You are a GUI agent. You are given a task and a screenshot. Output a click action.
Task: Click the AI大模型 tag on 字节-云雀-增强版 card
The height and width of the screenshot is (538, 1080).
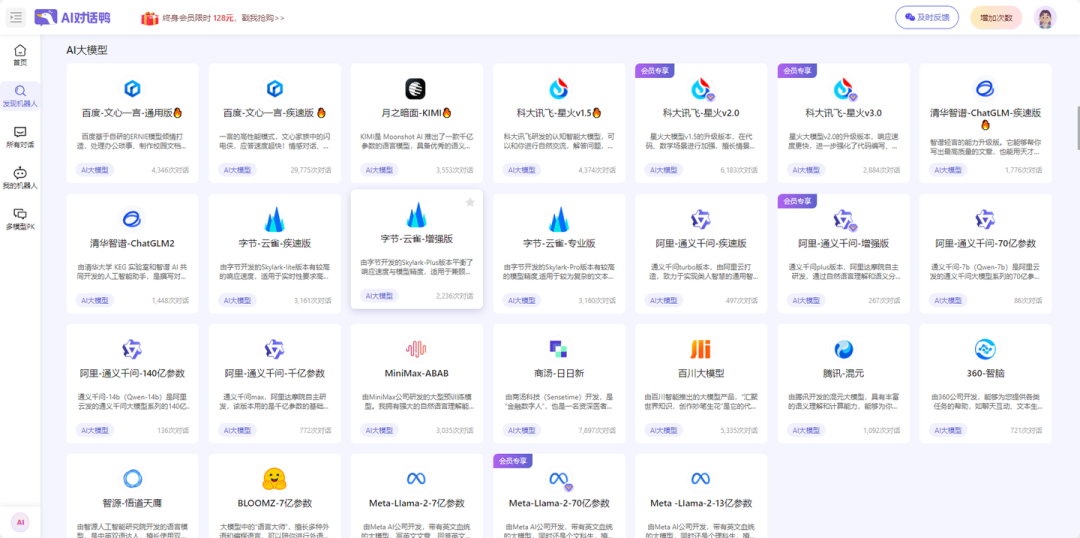[x=380, y=296]
